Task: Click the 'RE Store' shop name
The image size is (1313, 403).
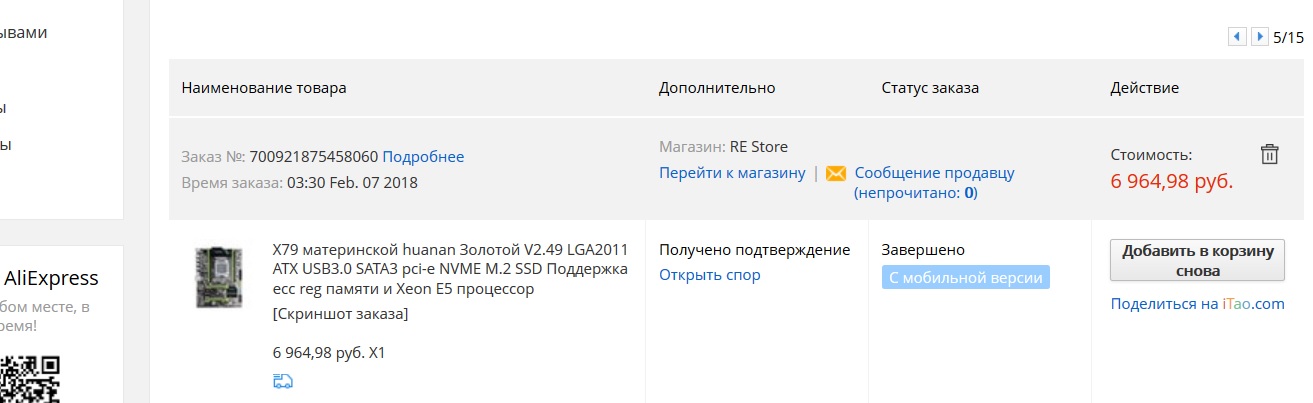Action: point(759,147)
